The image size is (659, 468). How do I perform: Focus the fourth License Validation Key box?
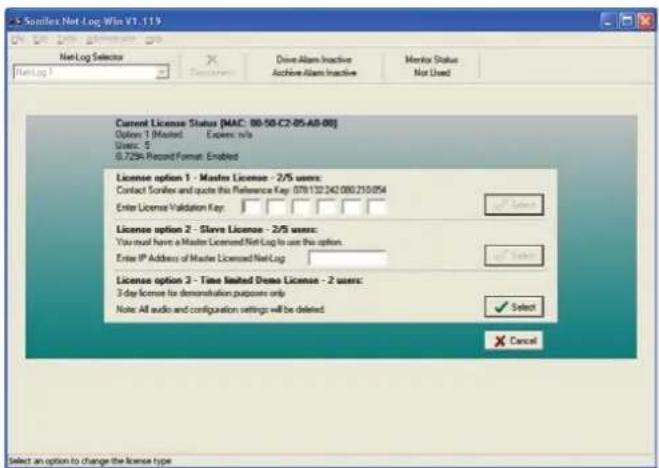[326, 207]
